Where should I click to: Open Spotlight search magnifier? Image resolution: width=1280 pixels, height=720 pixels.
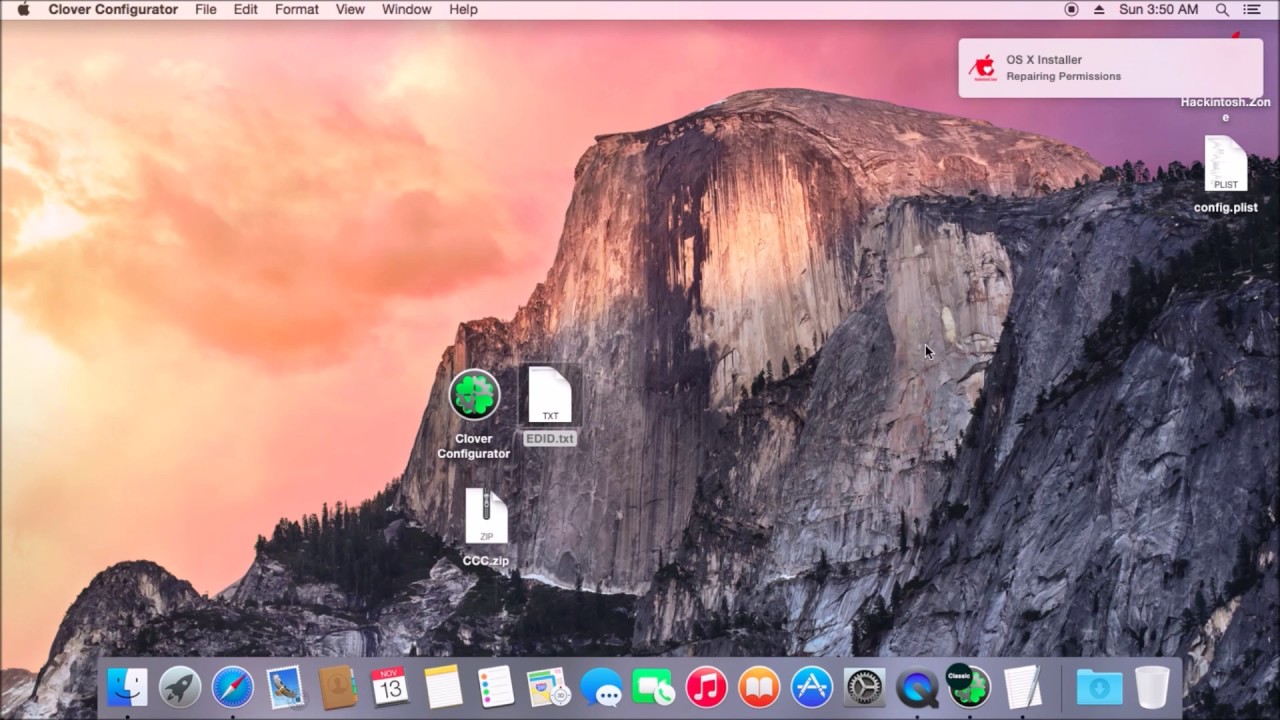1222,9
